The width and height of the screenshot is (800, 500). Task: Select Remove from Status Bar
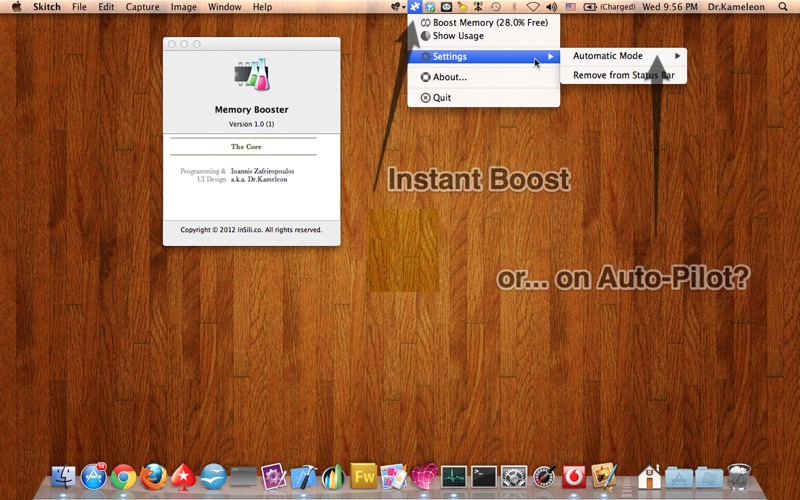click(x=623, y=75)
